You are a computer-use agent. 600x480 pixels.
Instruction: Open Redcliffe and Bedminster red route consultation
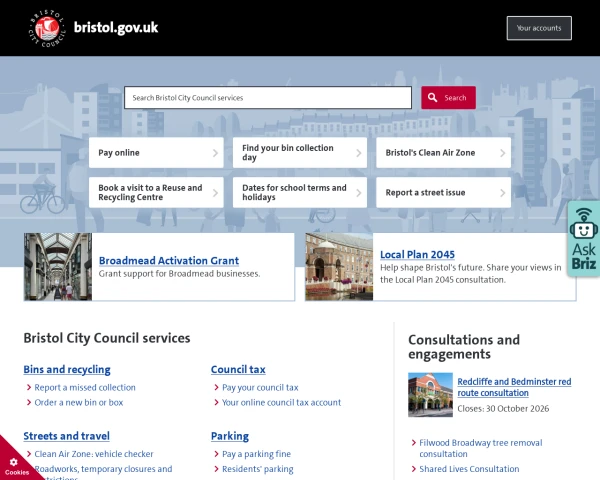pyautogui.click(x=514, y=387)
